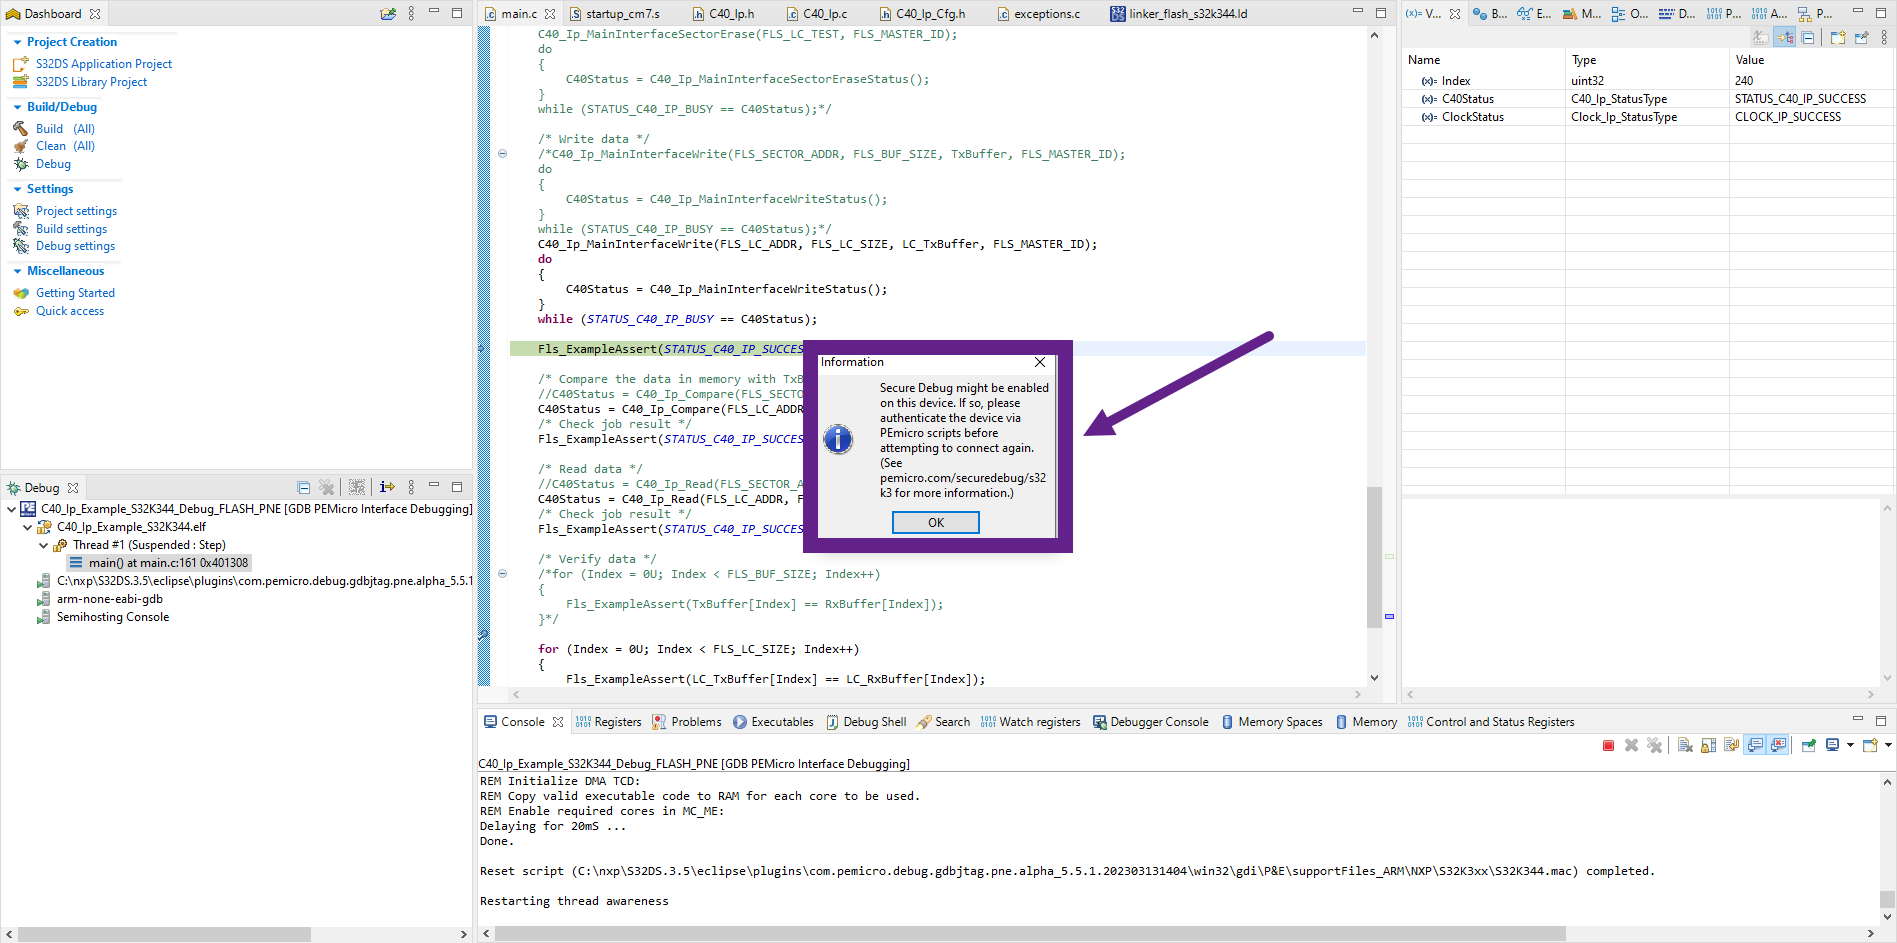1897x943 pixels.
Task: Collapse the Build/Debug section
Action: point(17,107)
